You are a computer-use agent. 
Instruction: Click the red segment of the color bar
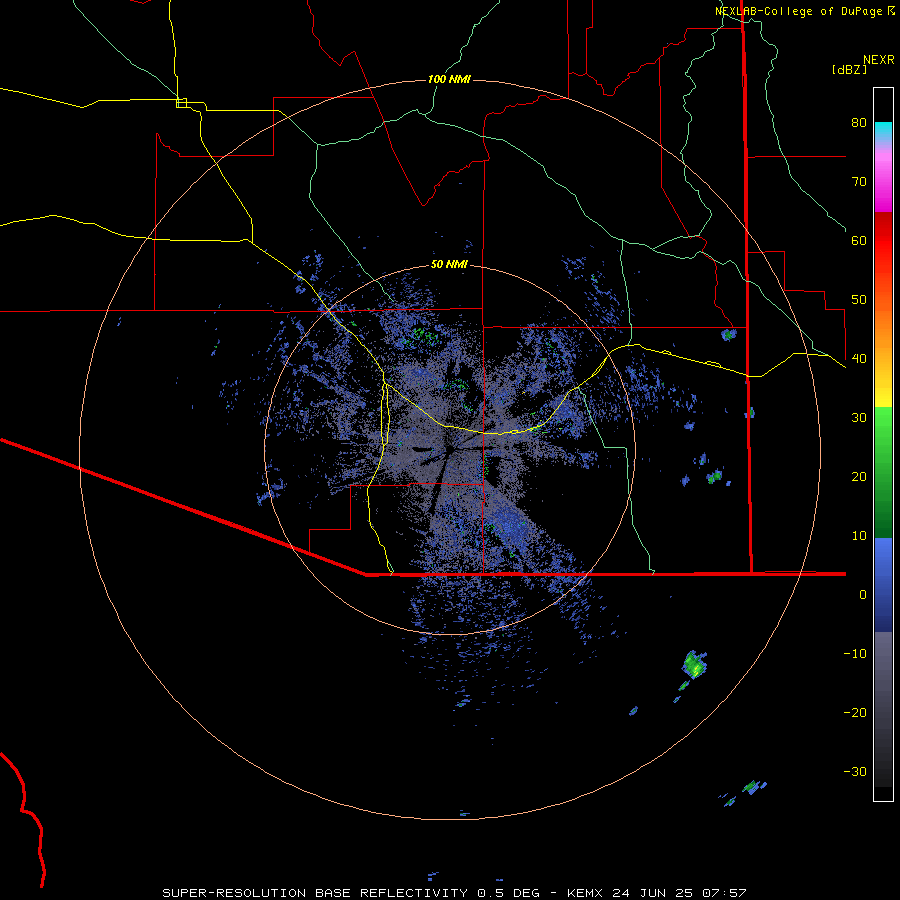point(883,241)
